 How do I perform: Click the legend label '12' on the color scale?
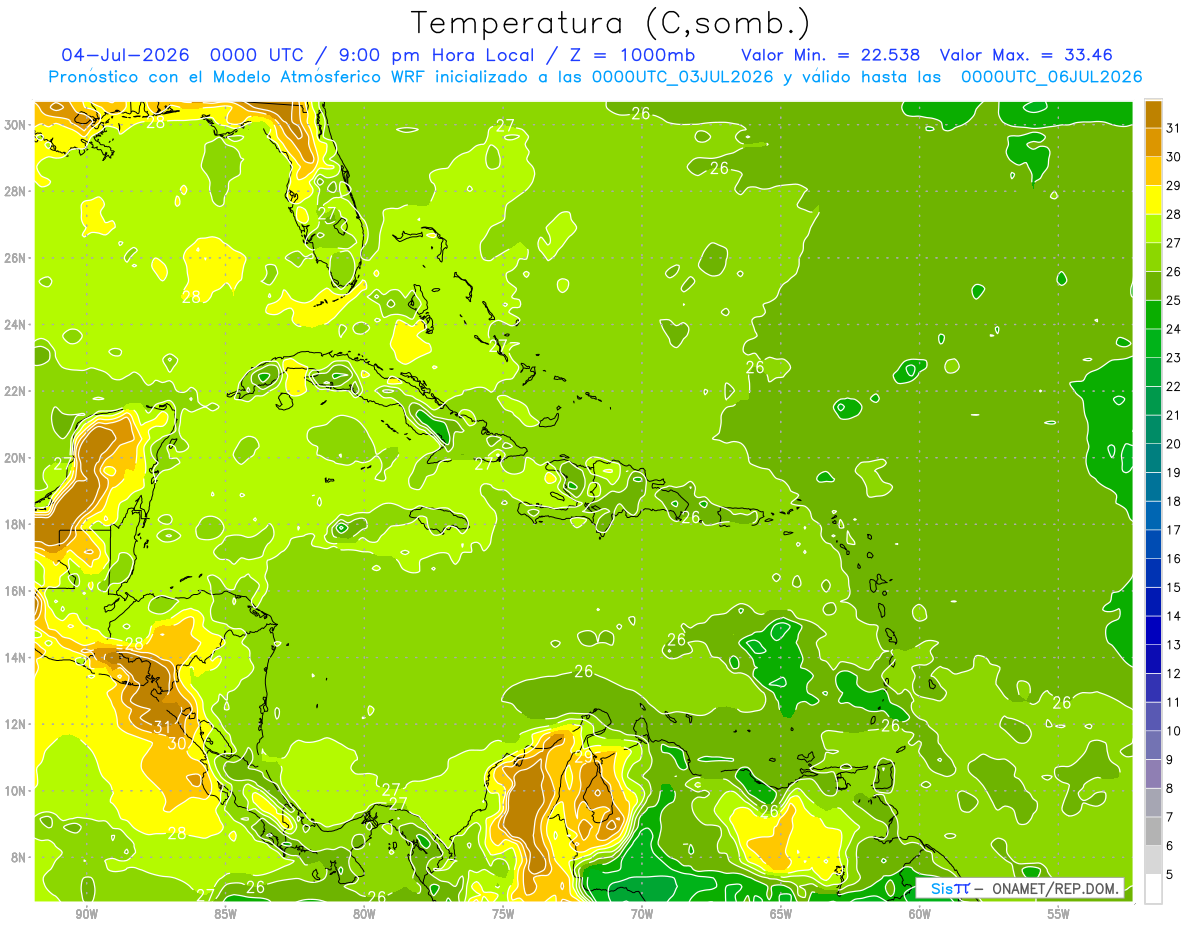point(1174,674)
